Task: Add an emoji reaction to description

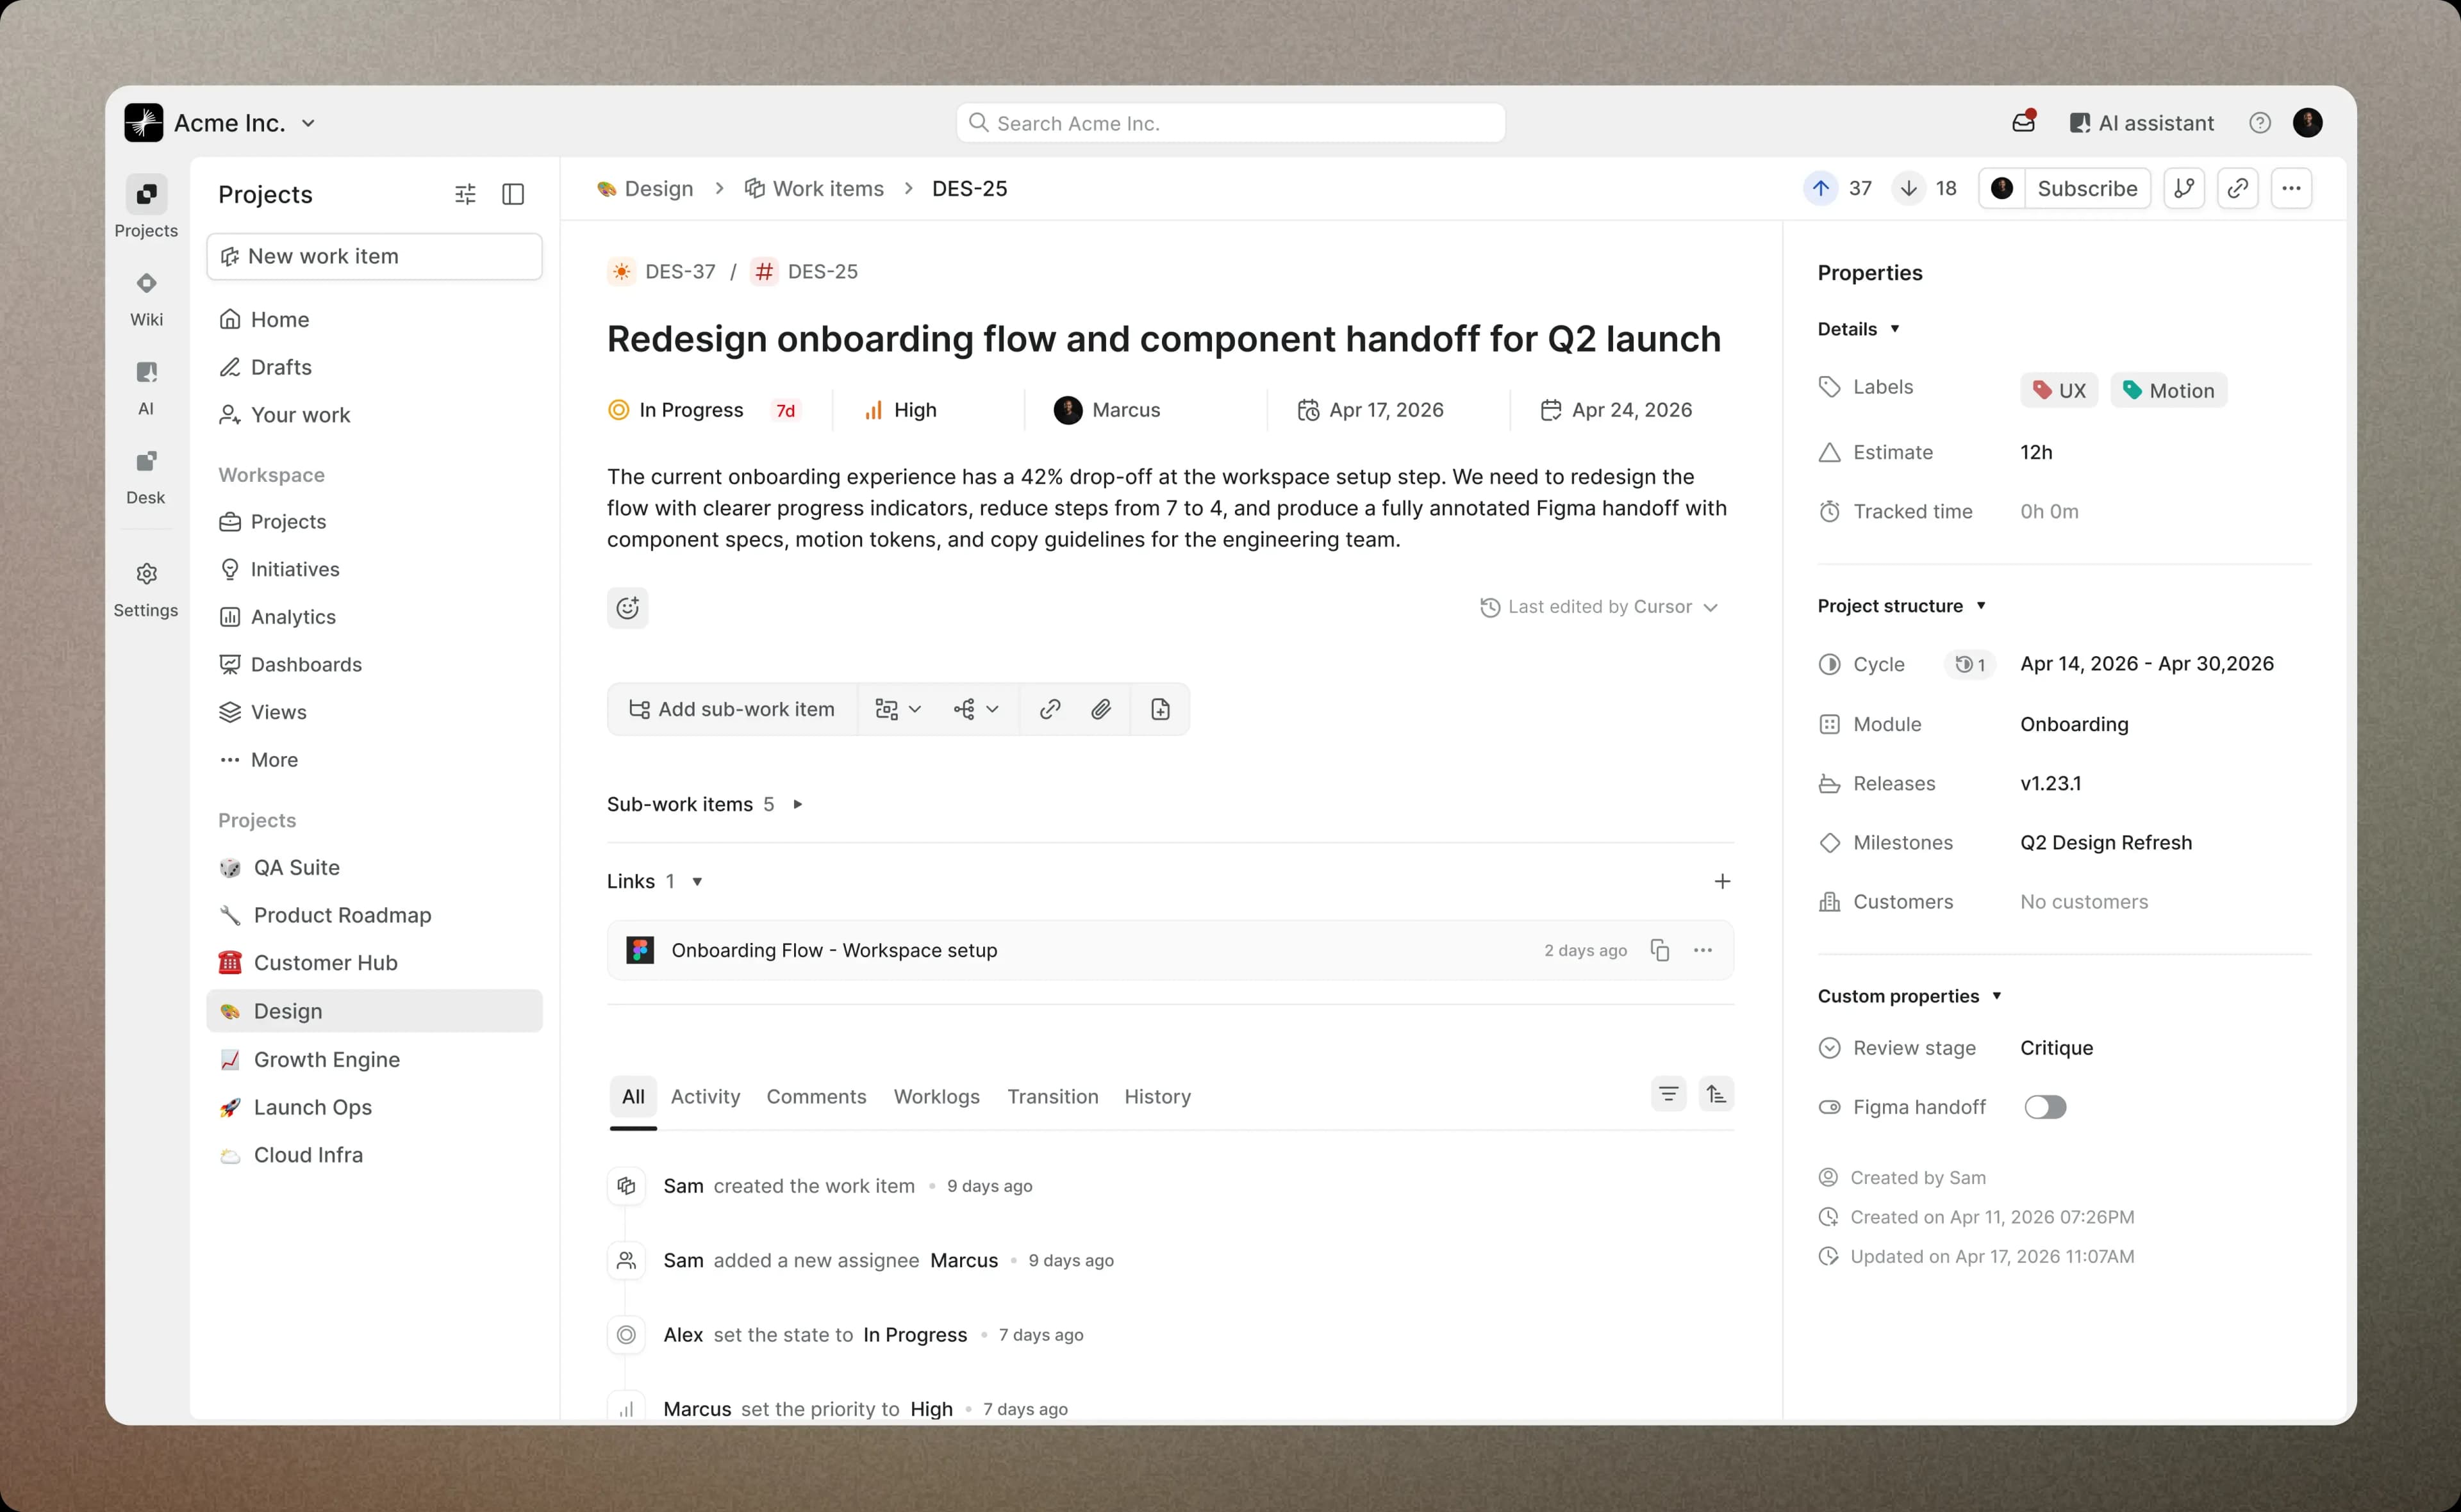Action: (x=628, y=608)
